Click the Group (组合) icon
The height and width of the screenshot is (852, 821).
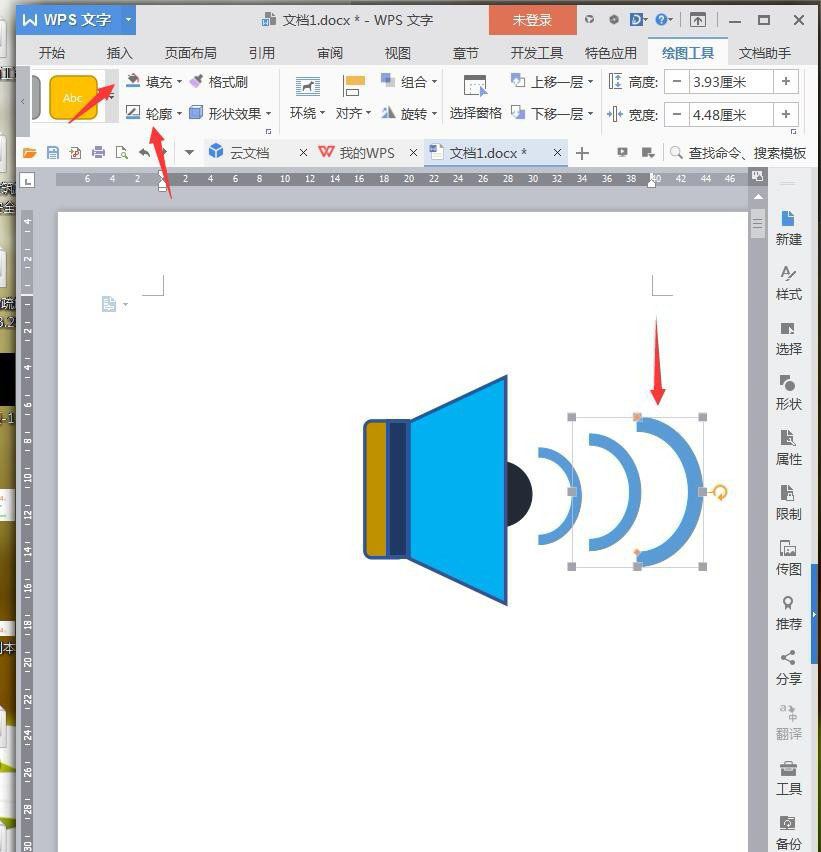[x=388, y=80]
